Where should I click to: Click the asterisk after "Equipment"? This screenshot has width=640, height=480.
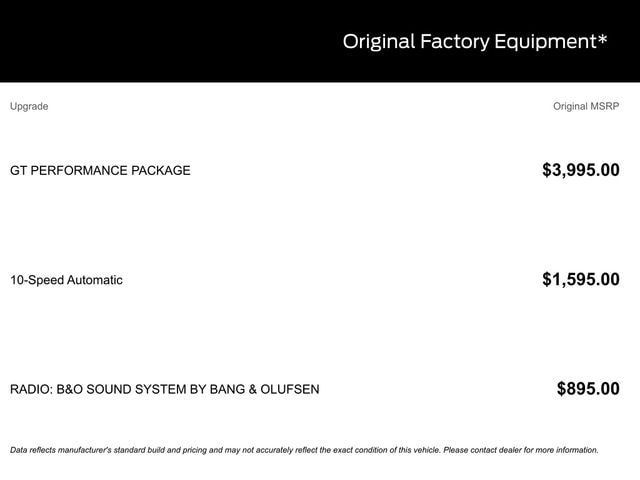(603, 39)
